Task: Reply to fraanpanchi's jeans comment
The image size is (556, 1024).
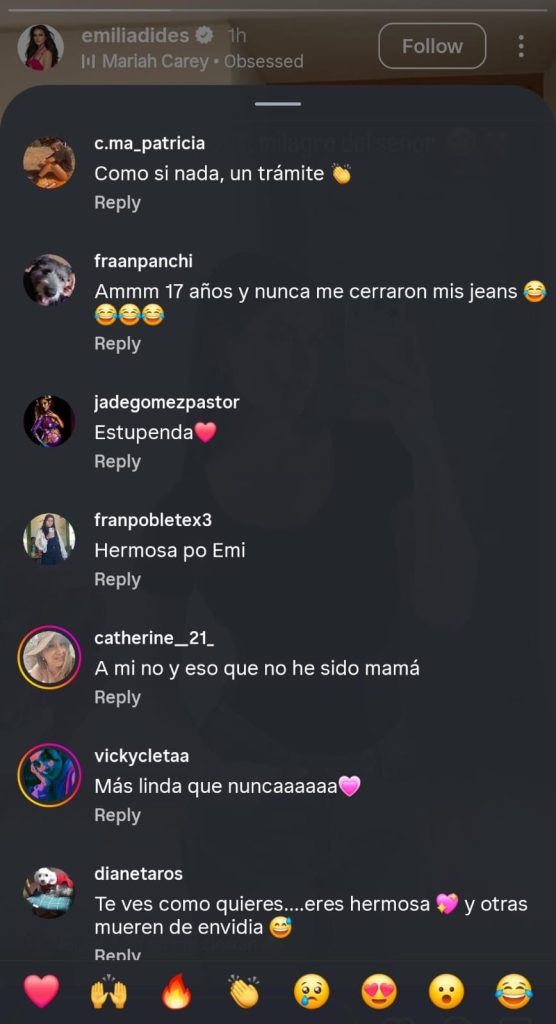Action: pos(118,344)
